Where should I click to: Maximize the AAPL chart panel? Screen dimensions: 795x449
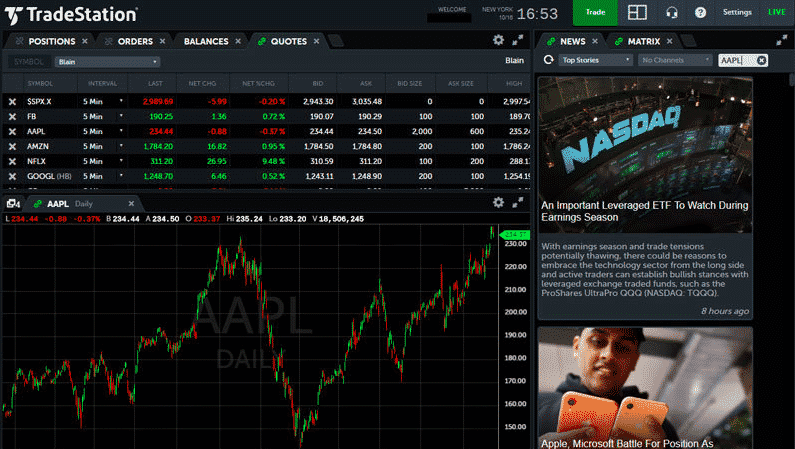(518, 203)
